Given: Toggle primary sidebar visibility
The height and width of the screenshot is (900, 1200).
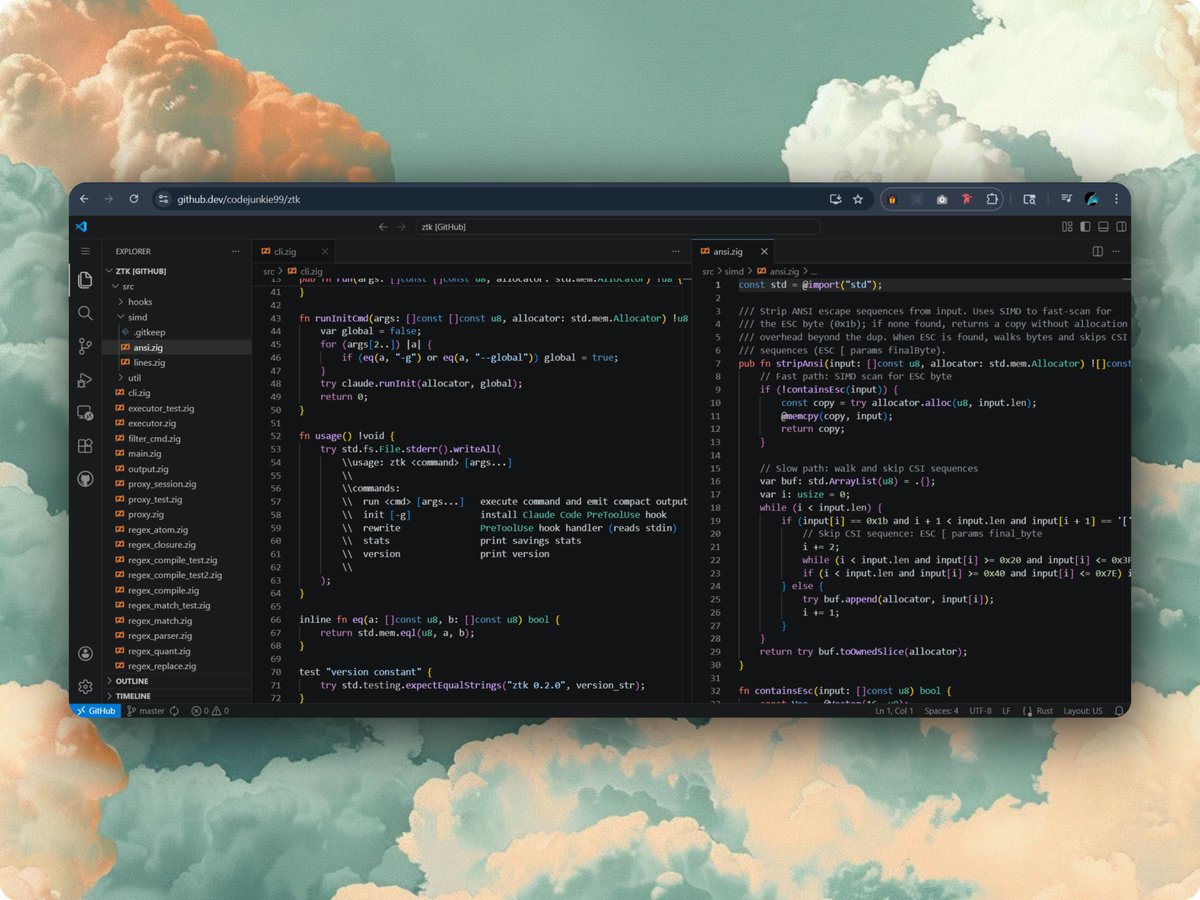Looking at the screenshot, I should 1085,226.
